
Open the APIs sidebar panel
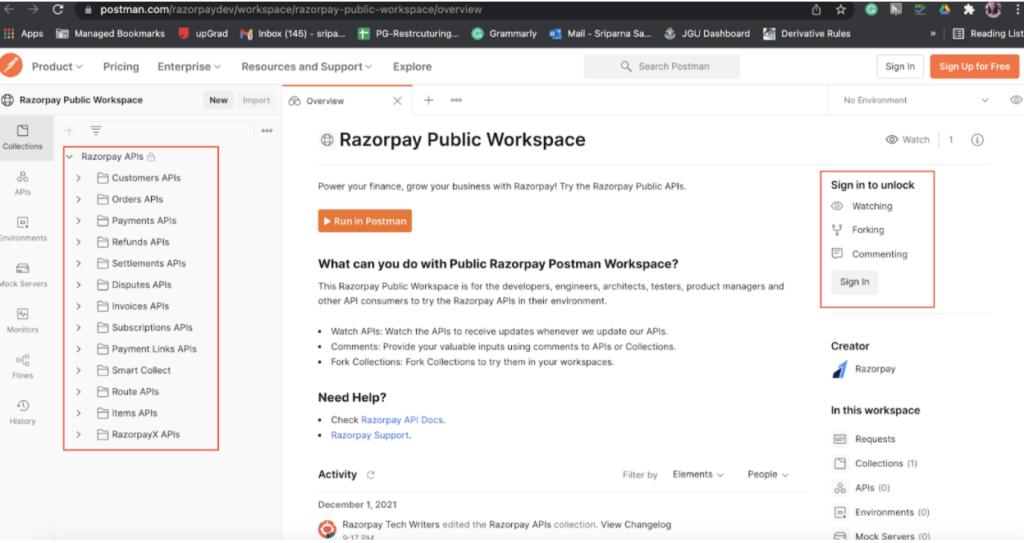point(23,184)
